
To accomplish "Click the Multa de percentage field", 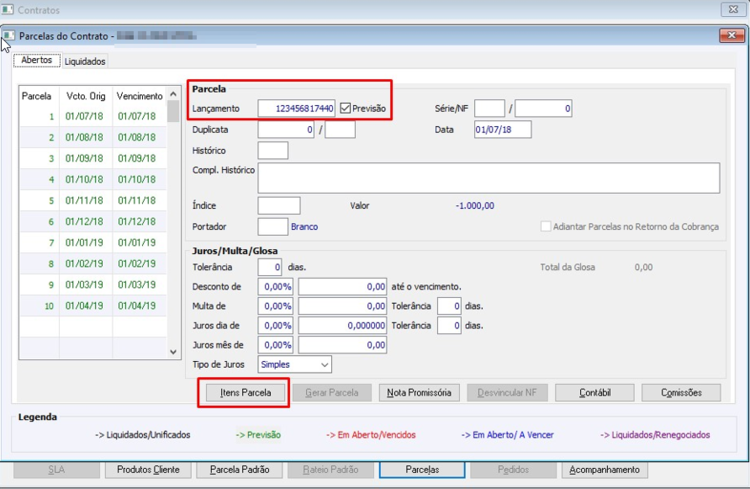I will click(276, 306).
